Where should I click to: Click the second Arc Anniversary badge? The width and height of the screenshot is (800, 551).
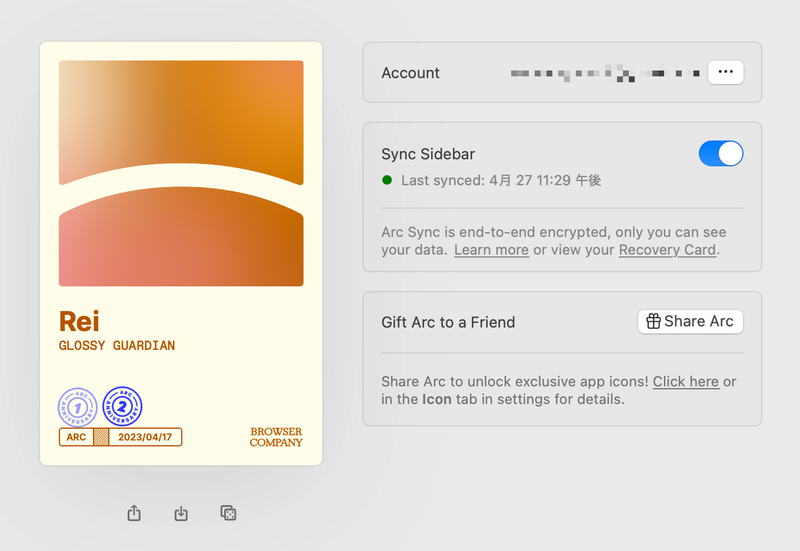click(x=122, y=407)
